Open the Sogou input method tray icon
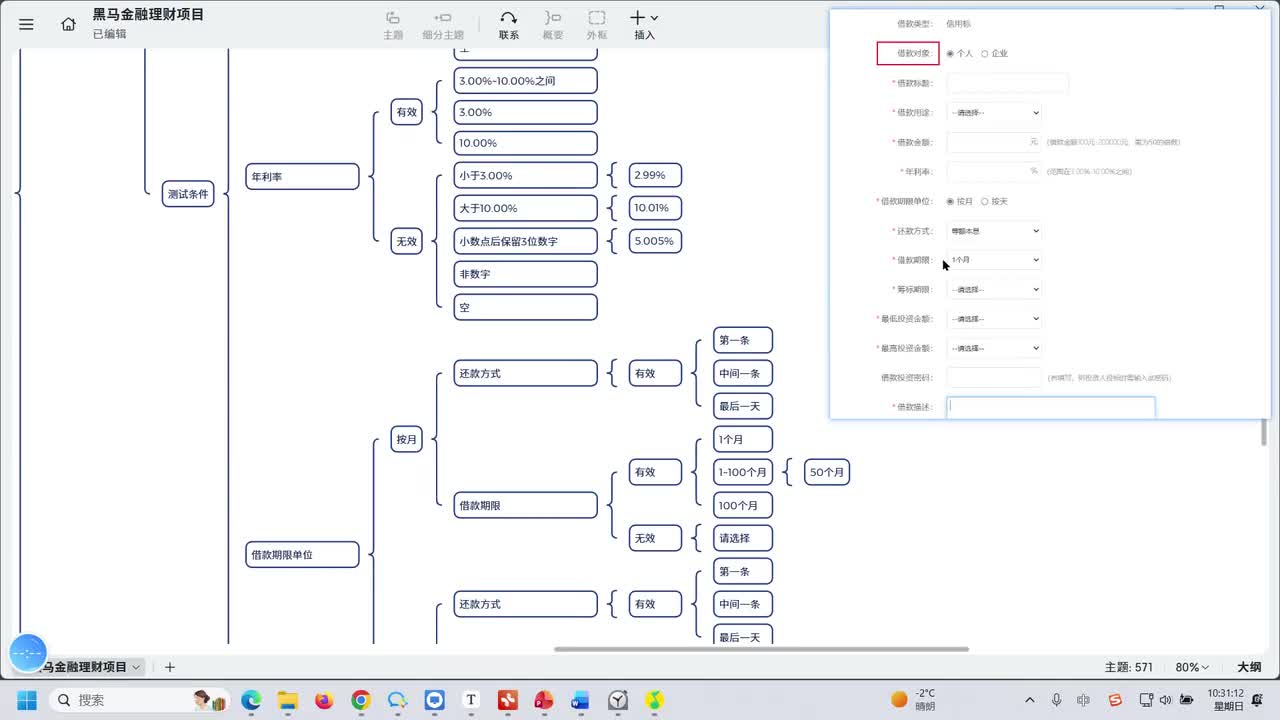Viewport: 1280px width, 720px height. [x=1115, y=700]
